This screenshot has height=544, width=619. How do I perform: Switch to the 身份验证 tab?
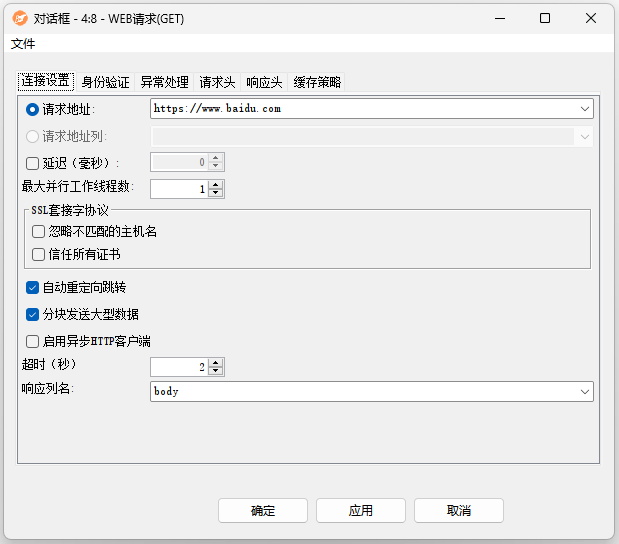(105, 82)
